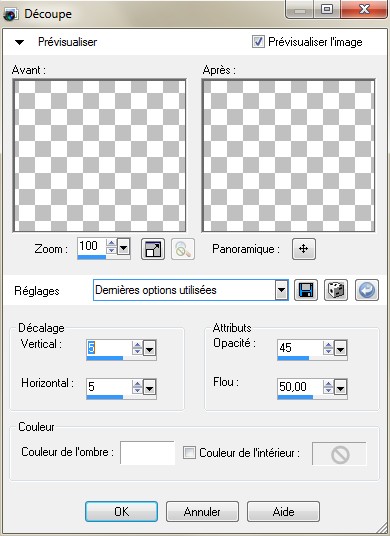Click the blue reset to default icon
This screenshot has width=390, height=536.
click(367, 290)
